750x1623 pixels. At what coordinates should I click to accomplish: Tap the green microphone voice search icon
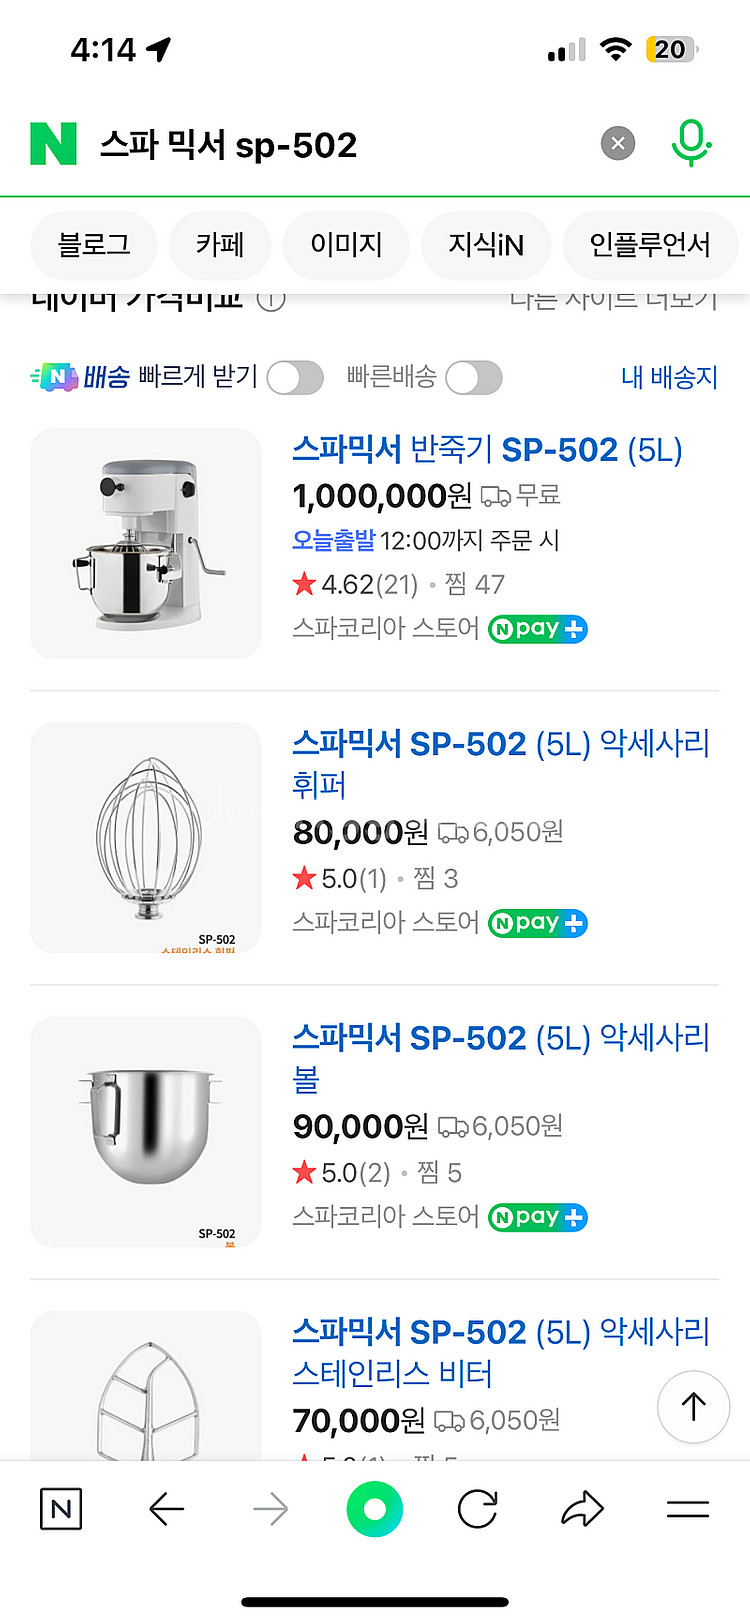point(690,143)
